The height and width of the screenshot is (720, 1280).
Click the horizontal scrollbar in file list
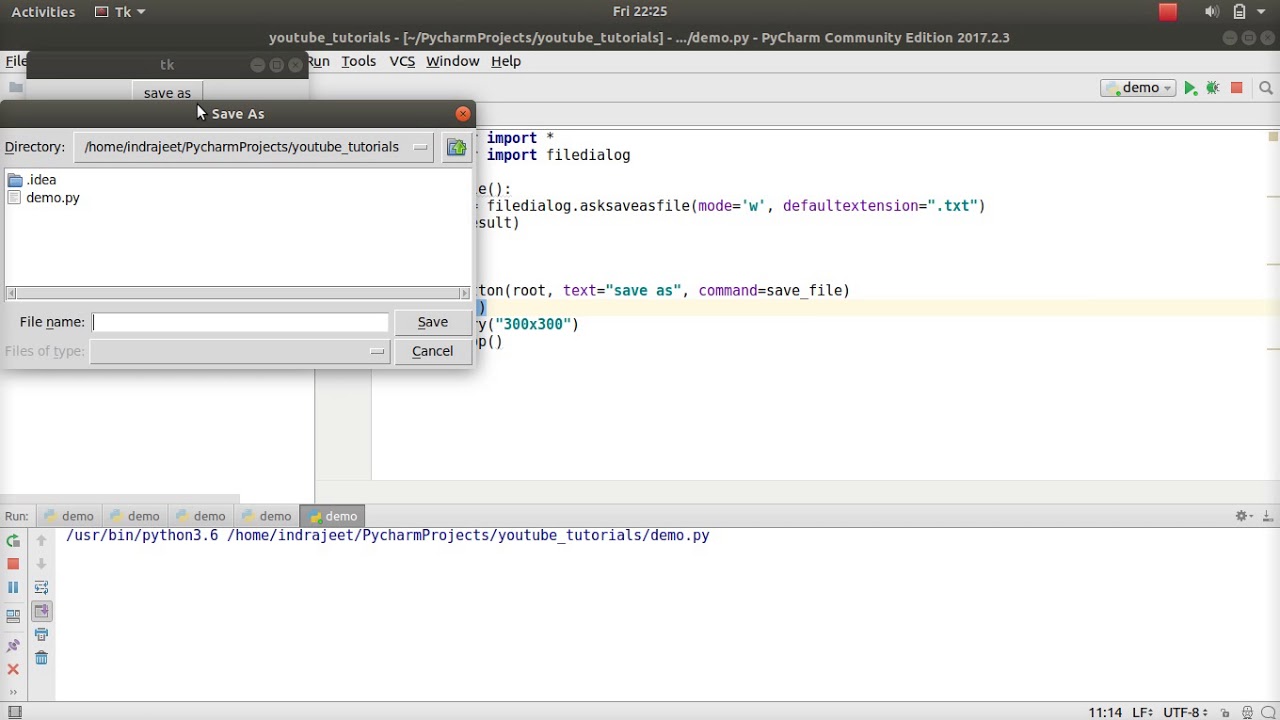[x=238, y=293]
